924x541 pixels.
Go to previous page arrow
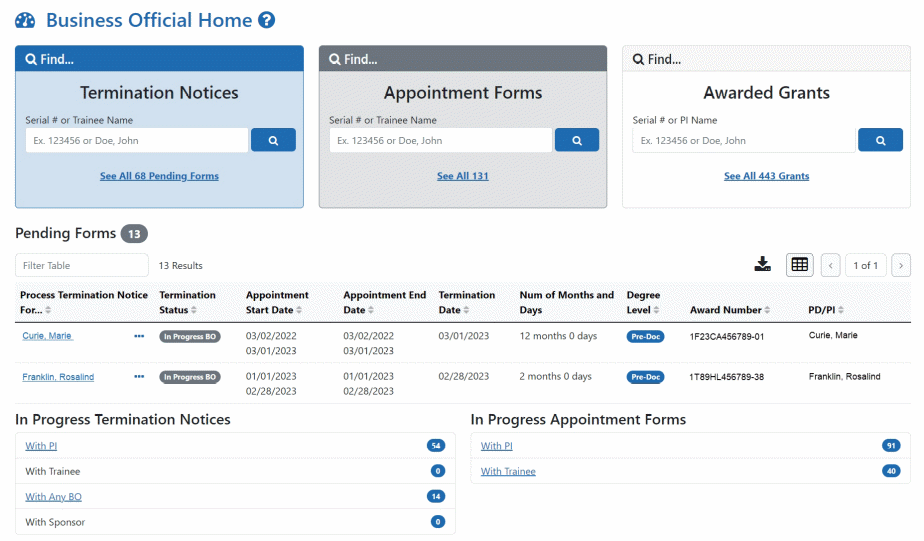[x=830, y=265]
